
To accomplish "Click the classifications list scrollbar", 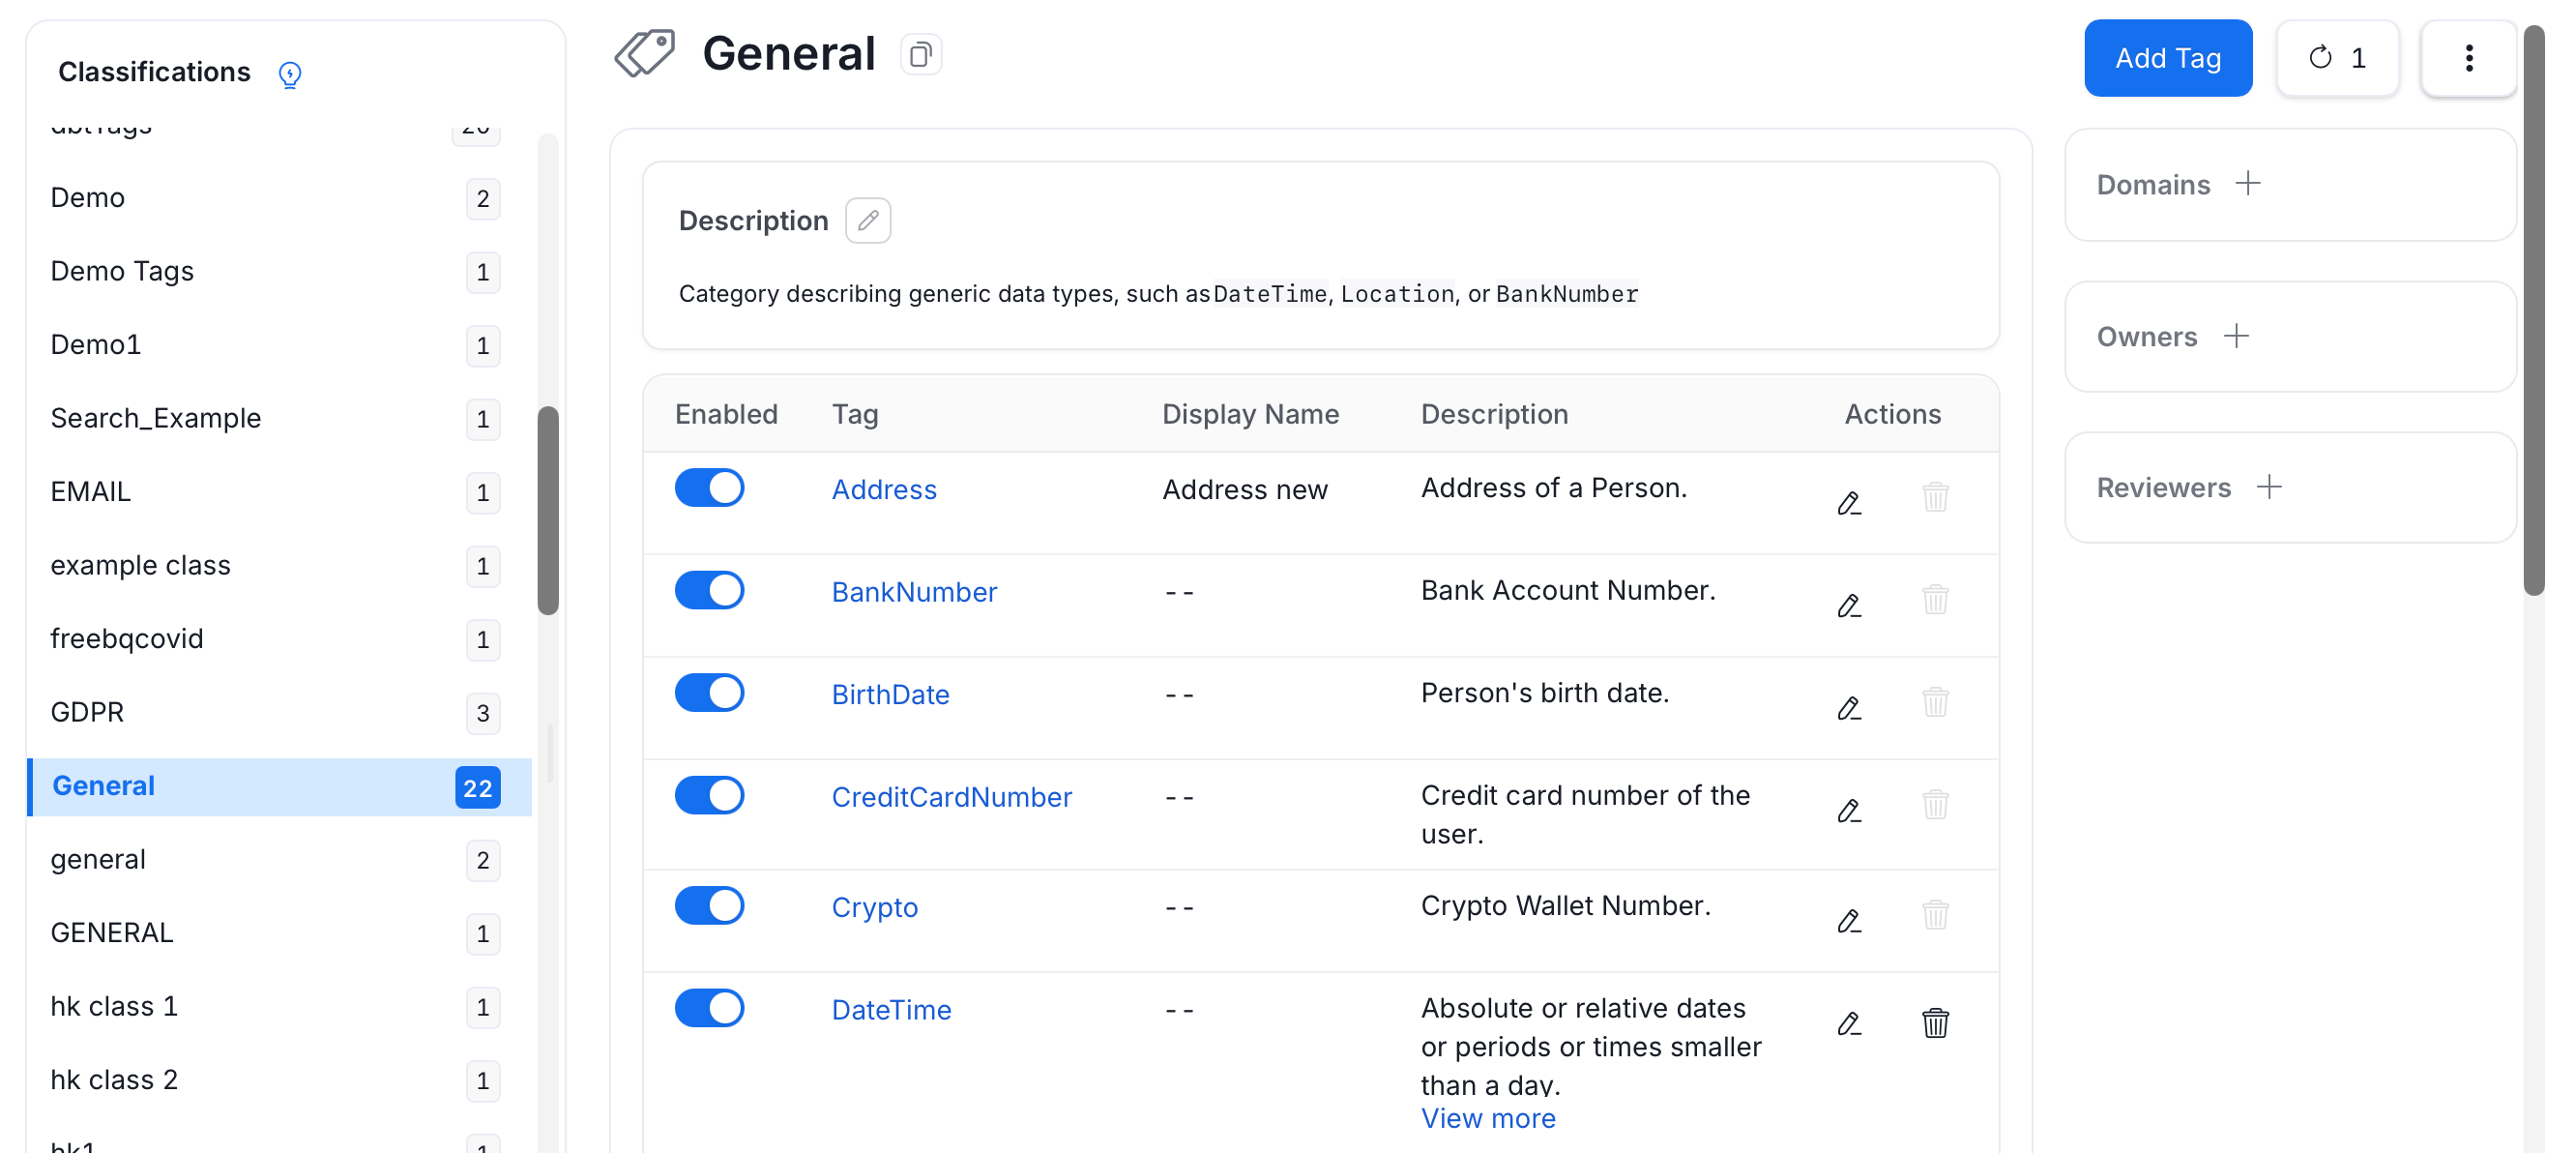I will point(547,510).
